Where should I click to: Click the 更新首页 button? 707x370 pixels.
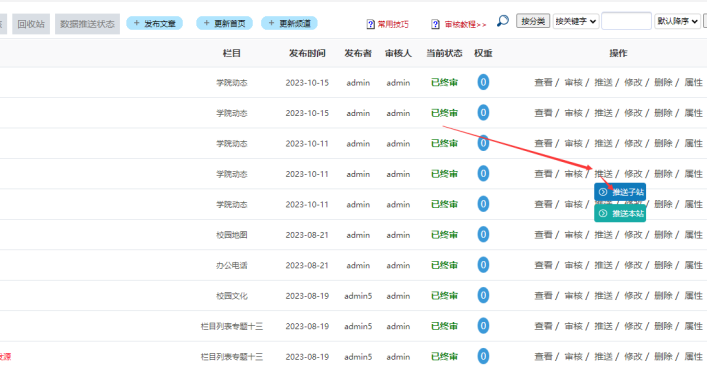[225, 23]
